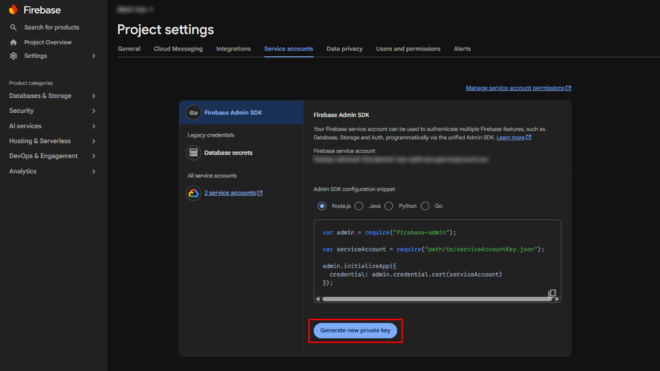The image size is (660, 371).
Task: Click the Project Overview home icon
Action: 13,42
